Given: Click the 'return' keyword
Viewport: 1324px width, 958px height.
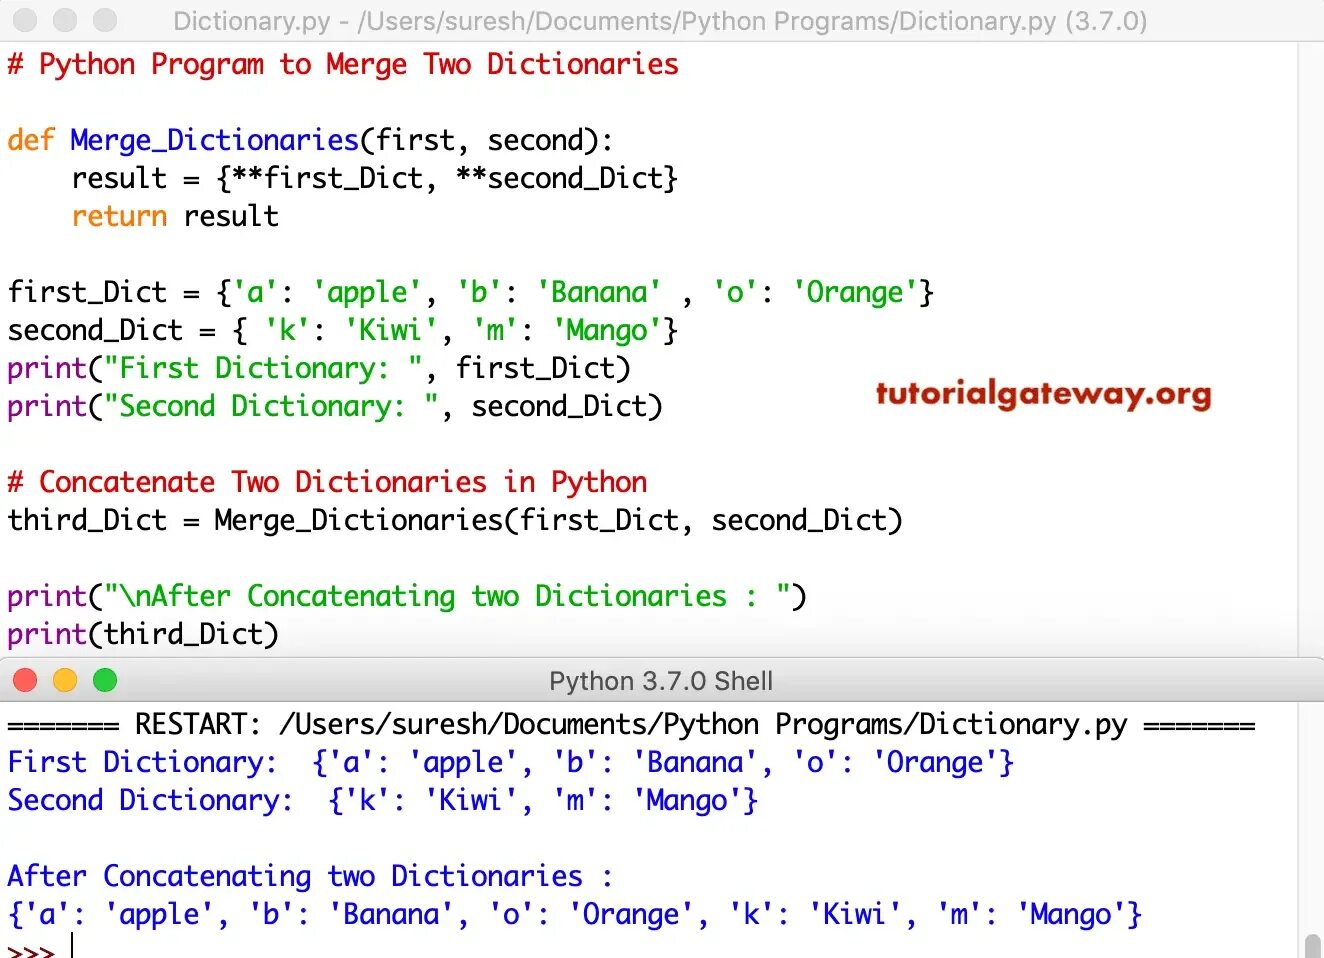Looking at the screenshot, I should (x=119, y=216).
